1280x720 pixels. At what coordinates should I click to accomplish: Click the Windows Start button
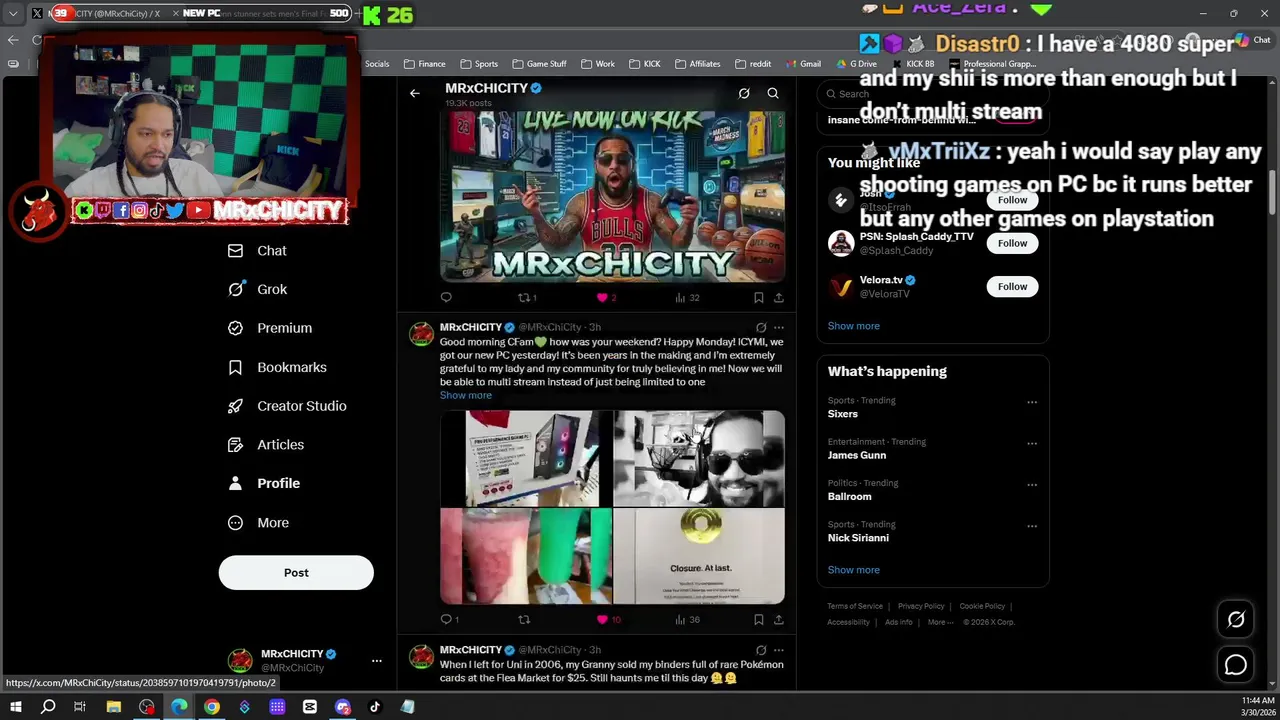[x=15, y=707]
